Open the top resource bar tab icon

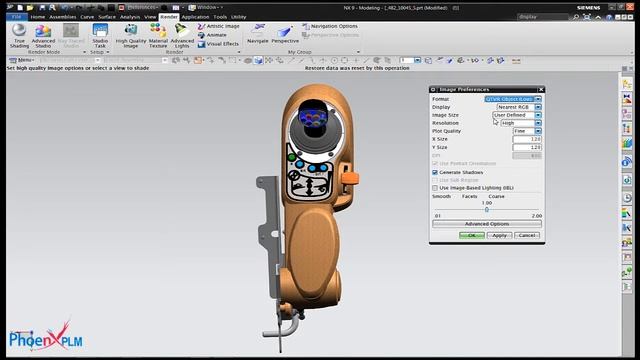pos(627,84)
